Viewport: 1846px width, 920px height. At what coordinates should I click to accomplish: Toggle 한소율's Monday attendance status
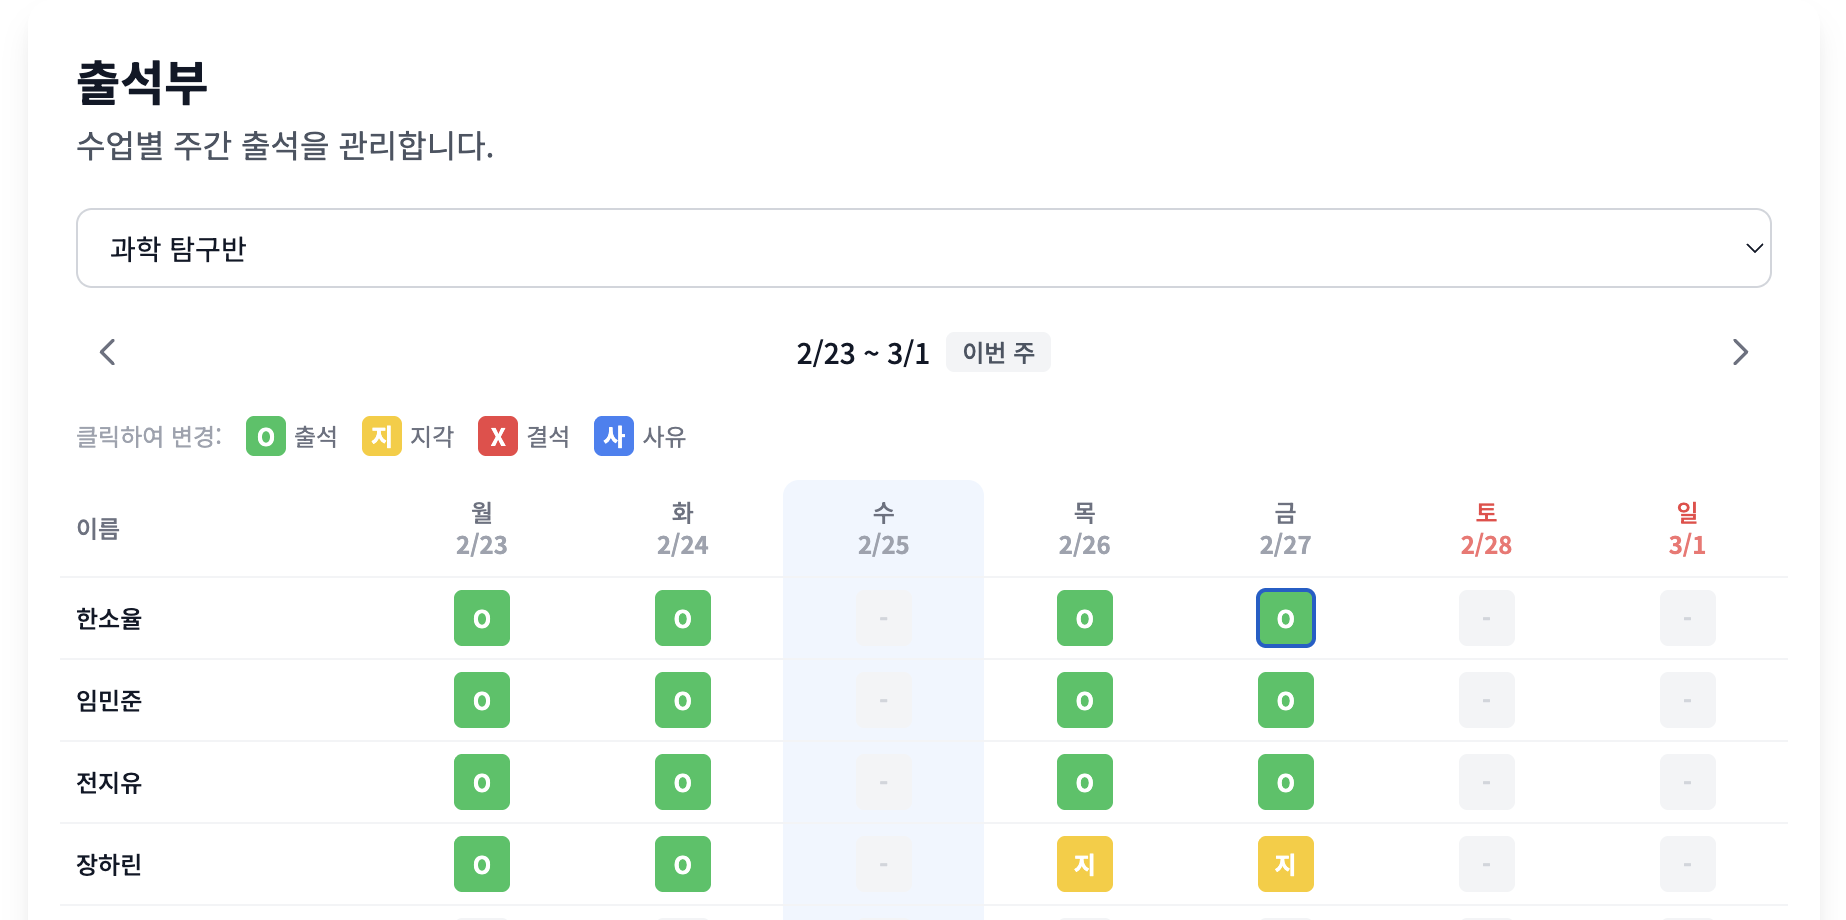(481, 618)
